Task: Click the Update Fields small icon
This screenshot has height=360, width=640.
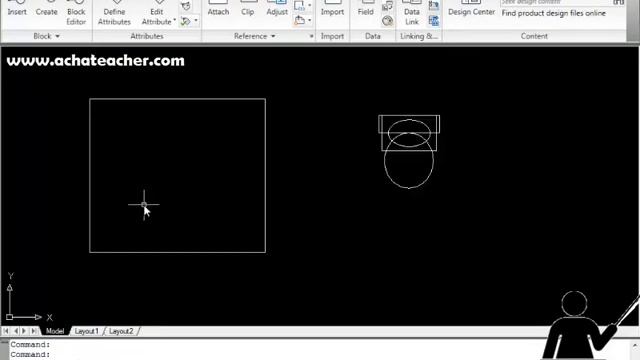Action: [387, 6]
